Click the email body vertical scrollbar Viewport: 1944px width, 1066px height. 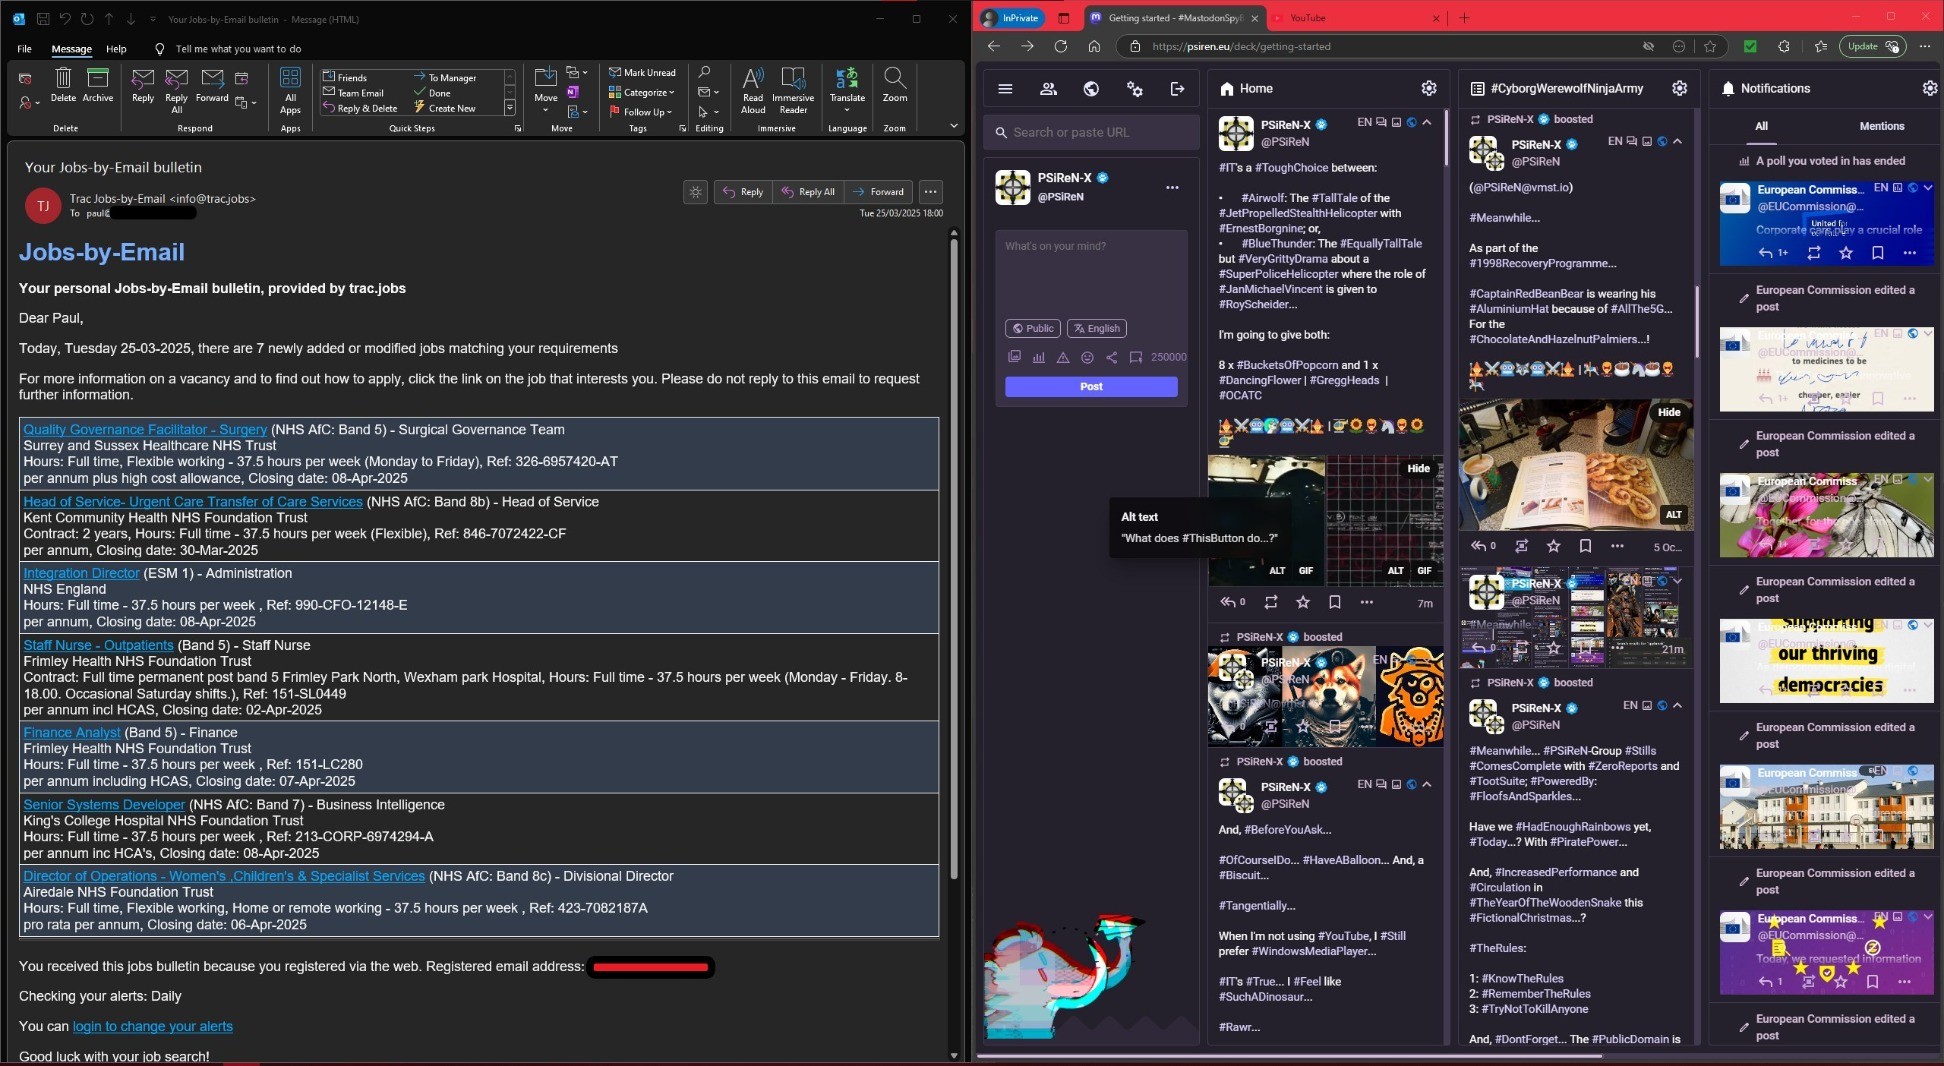tap(953, 560)
